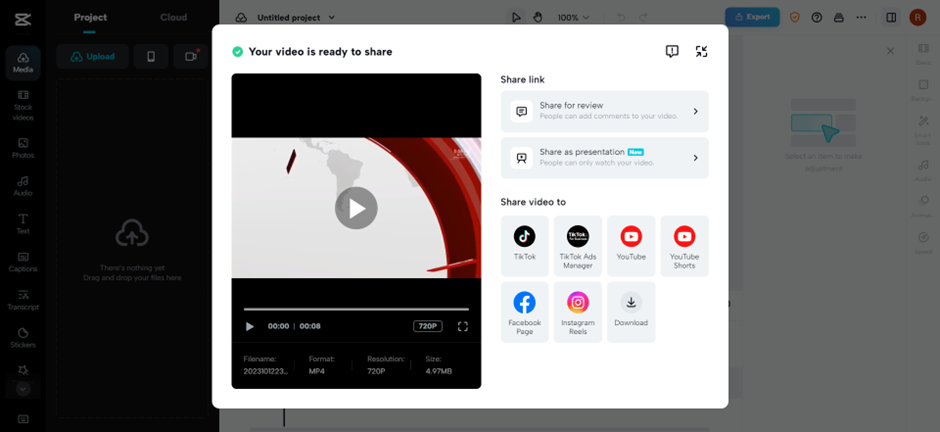Click cloud save status icon
Image resolution: width=940 pixels, height=432 pixels.
point(241,18)
